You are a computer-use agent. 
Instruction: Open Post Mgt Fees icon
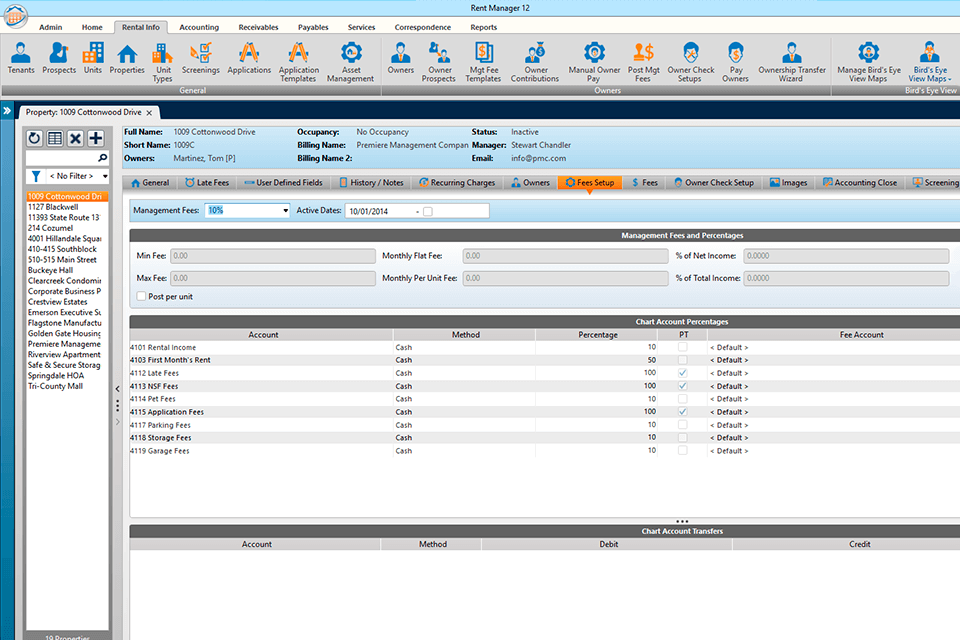pos(643,62)
